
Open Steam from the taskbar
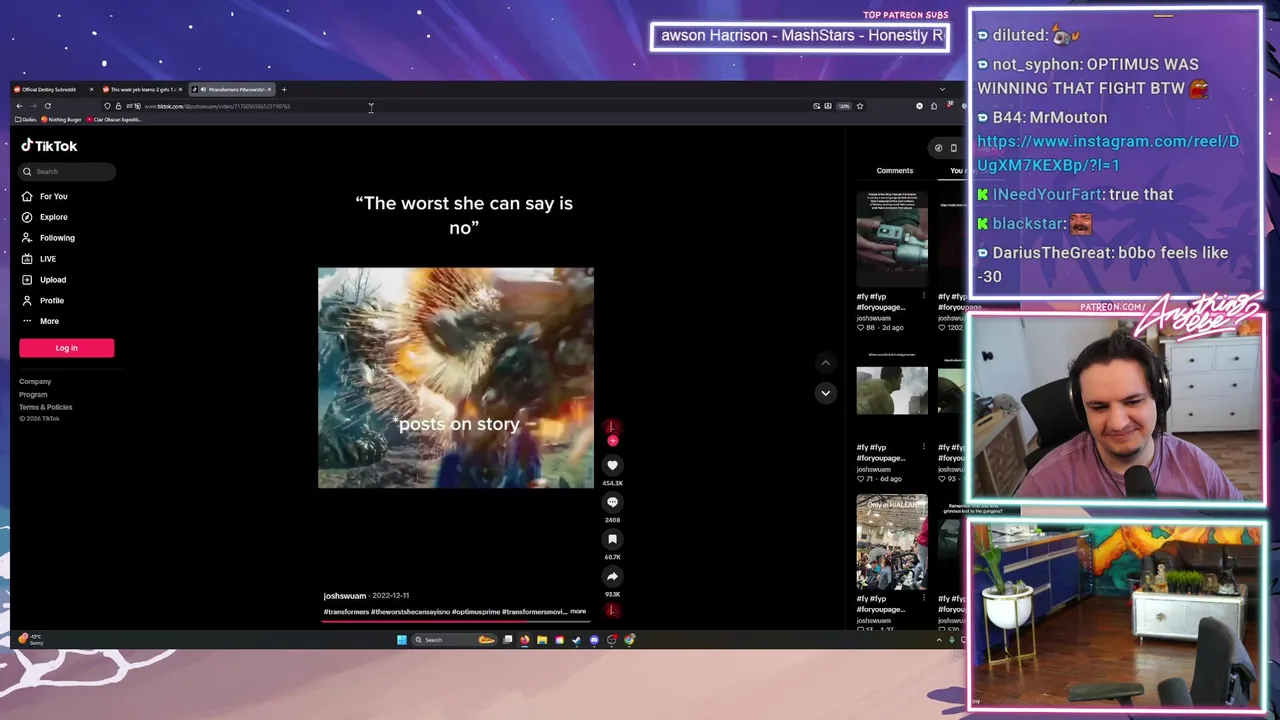point(576,640)
